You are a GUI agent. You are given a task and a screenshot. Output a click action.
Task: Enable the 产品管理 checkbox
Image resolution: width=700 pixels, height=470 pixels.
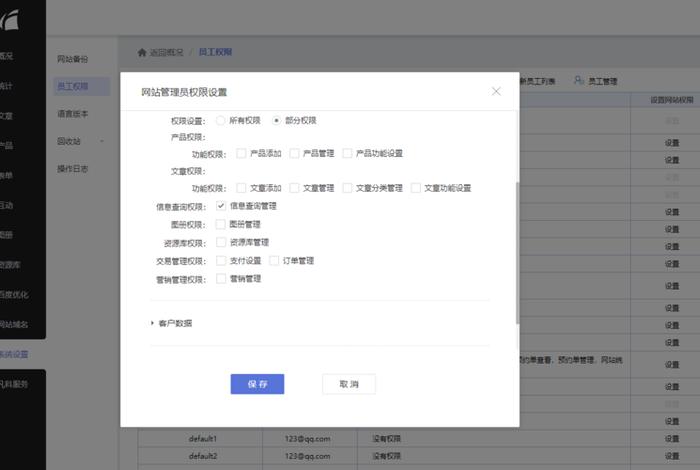(x=294, y=153)
